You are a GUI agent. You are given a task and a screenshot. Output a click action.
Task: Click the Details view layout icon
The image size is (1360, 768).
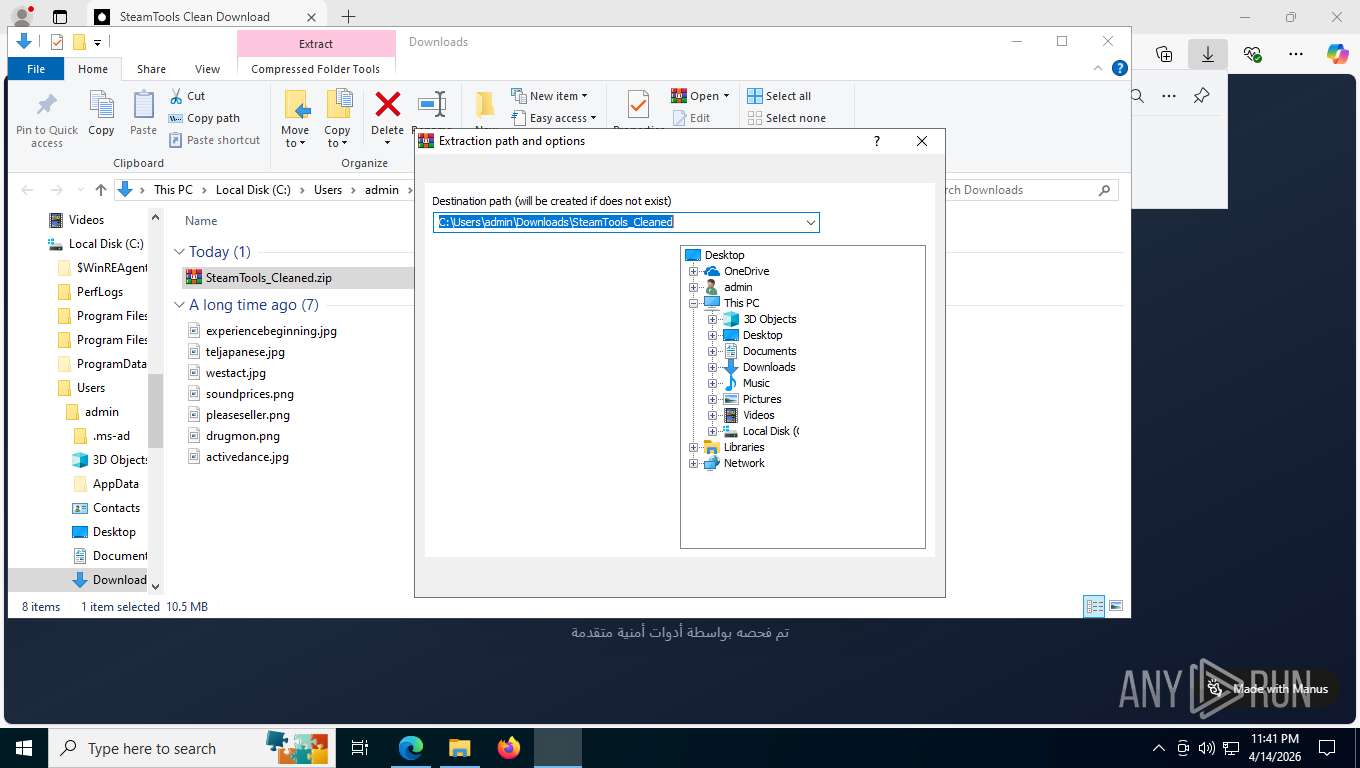click(x=1095, y=606)
